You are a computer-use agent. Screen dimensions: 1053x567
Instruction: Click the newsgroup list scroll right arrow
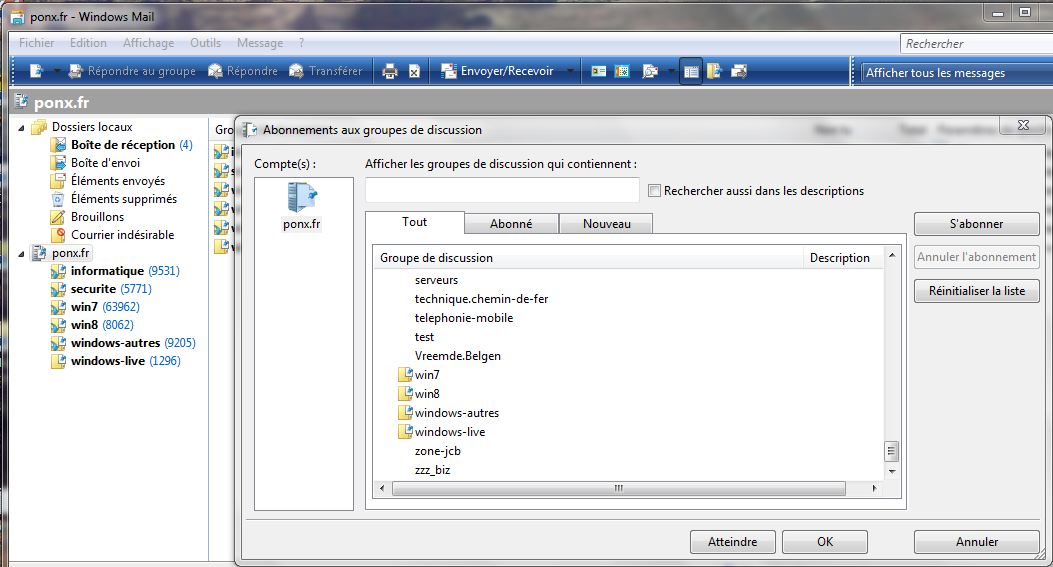[874, 488]
